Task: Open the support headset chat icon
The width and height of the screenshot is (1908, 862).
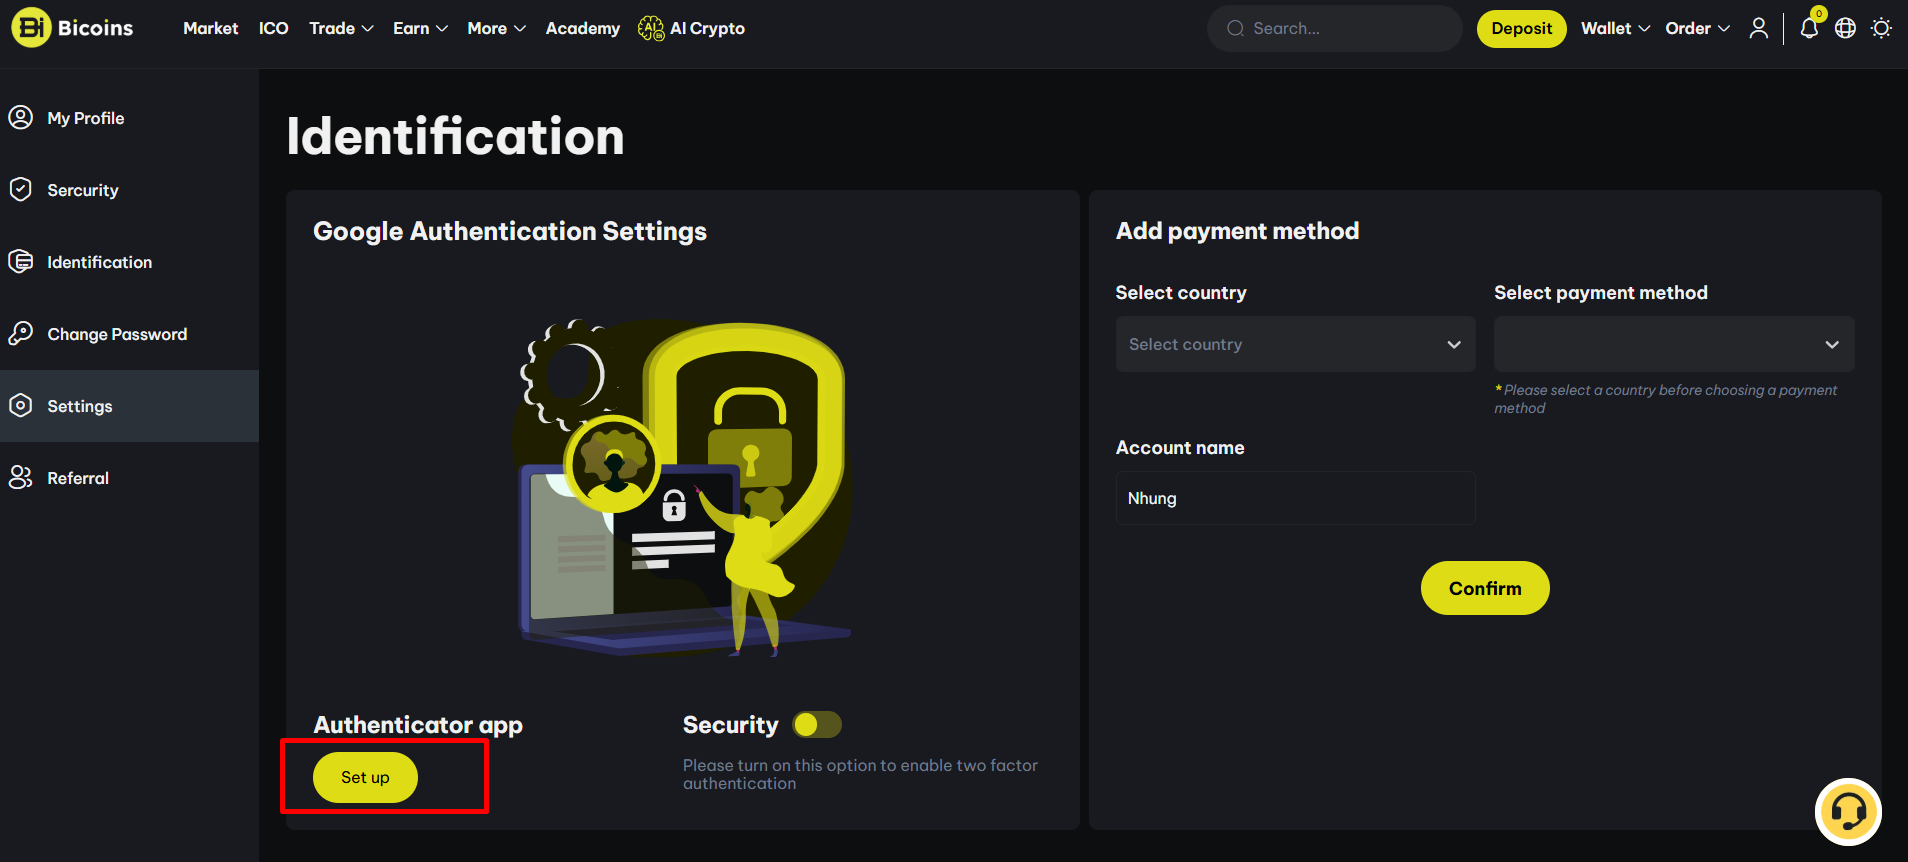Action: click(x=1848, y=812)
